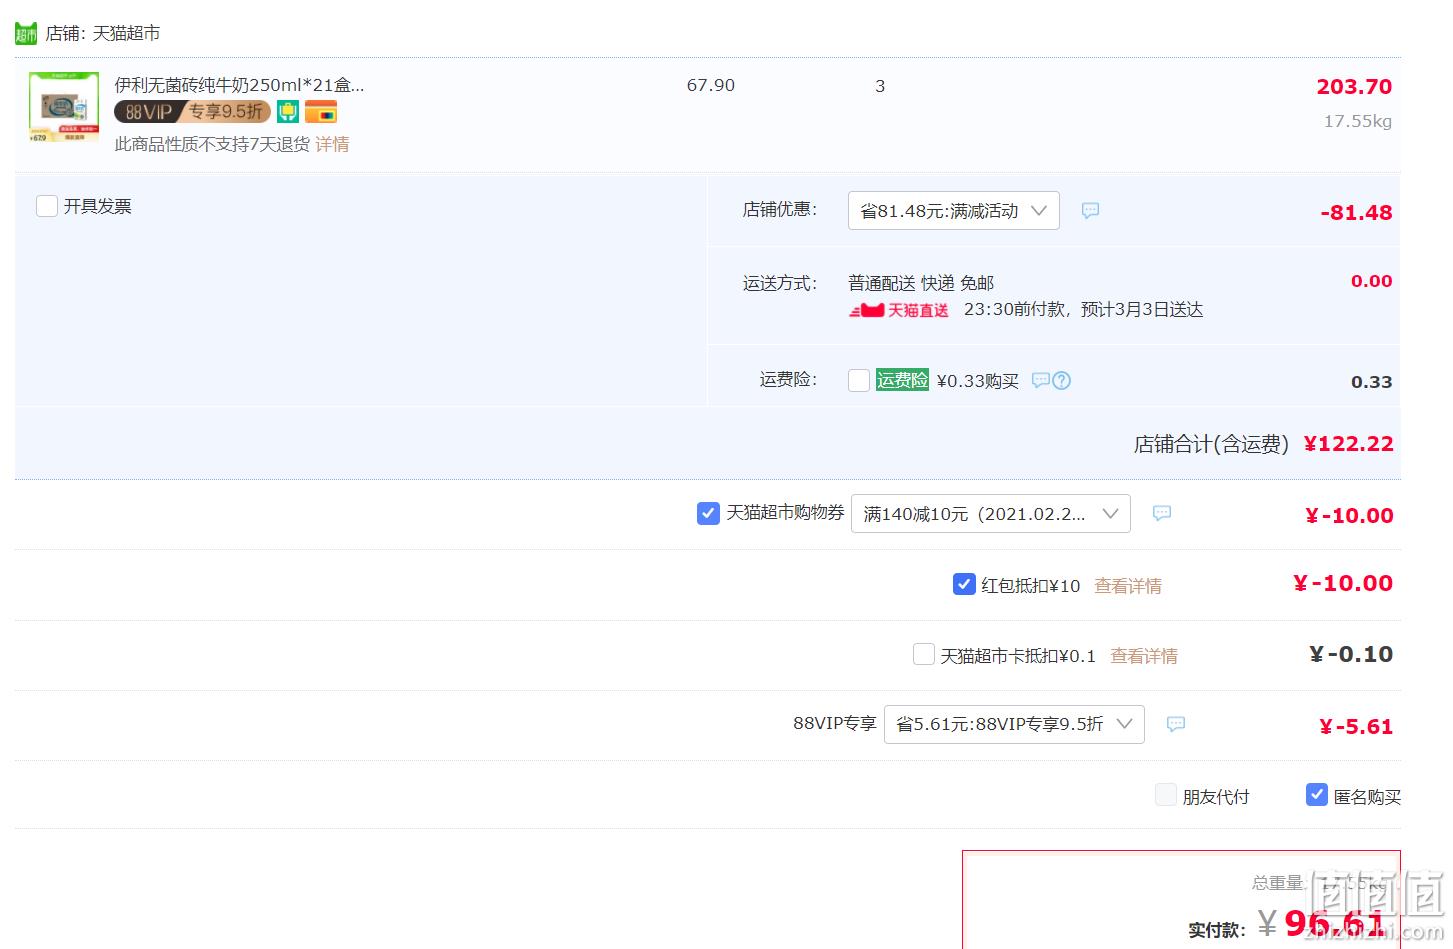Click the unit price 67.90
Screen dimensions: 1453x949
(x=711, y=86)
